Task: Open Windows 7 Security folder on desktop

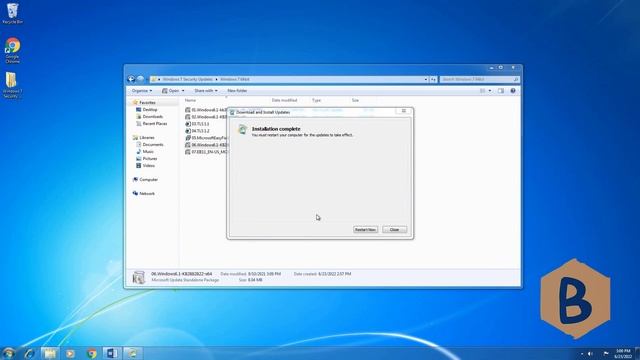Action: click(x=12, y=85)
